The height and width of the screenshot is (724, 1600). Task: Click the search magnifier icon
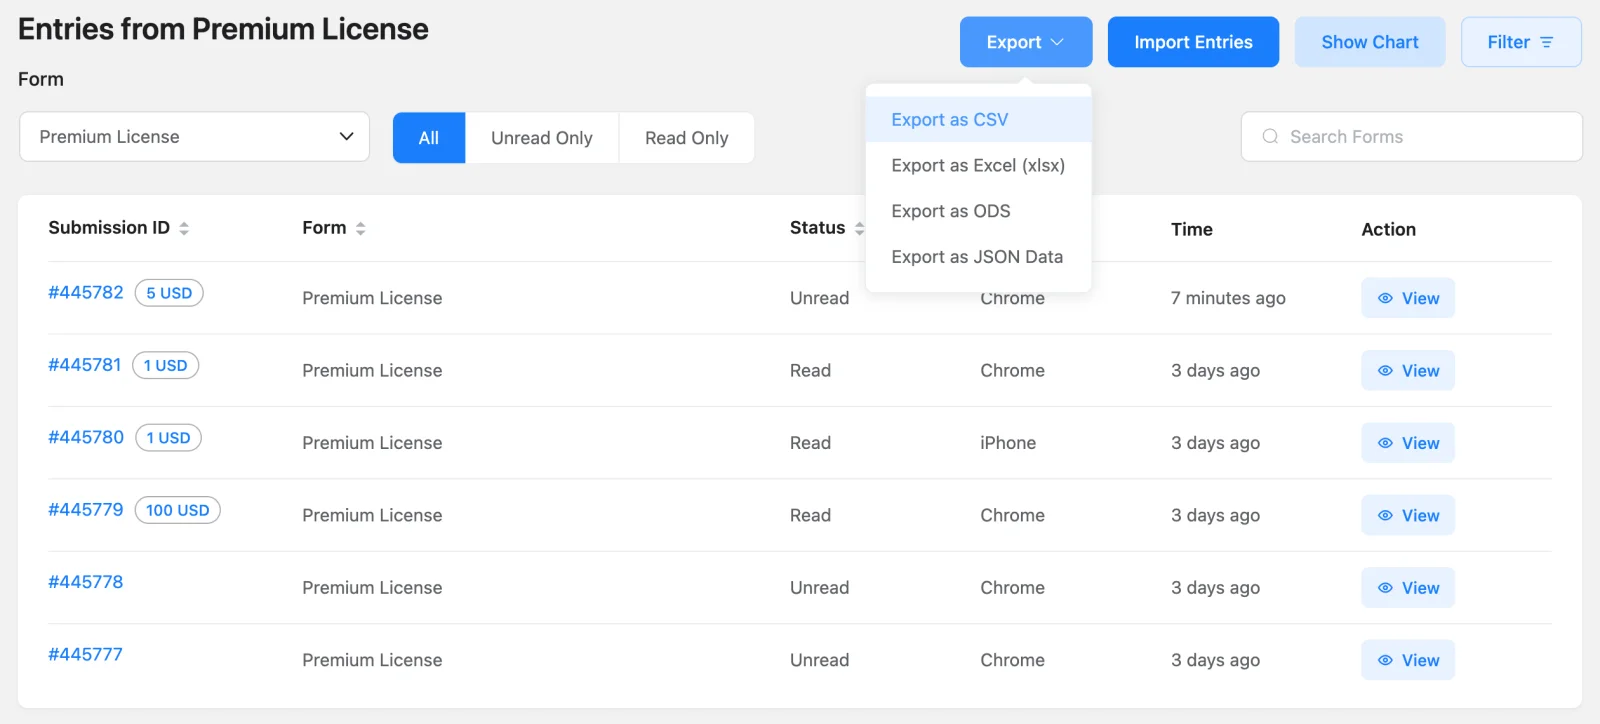pos(1270,137)
